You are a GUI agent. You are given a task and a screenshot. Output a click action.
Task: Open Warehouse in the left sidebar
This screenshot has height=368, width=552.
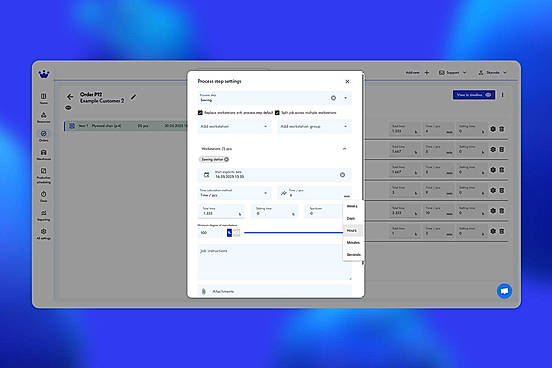pyautogui.click(x=44, y=155)
